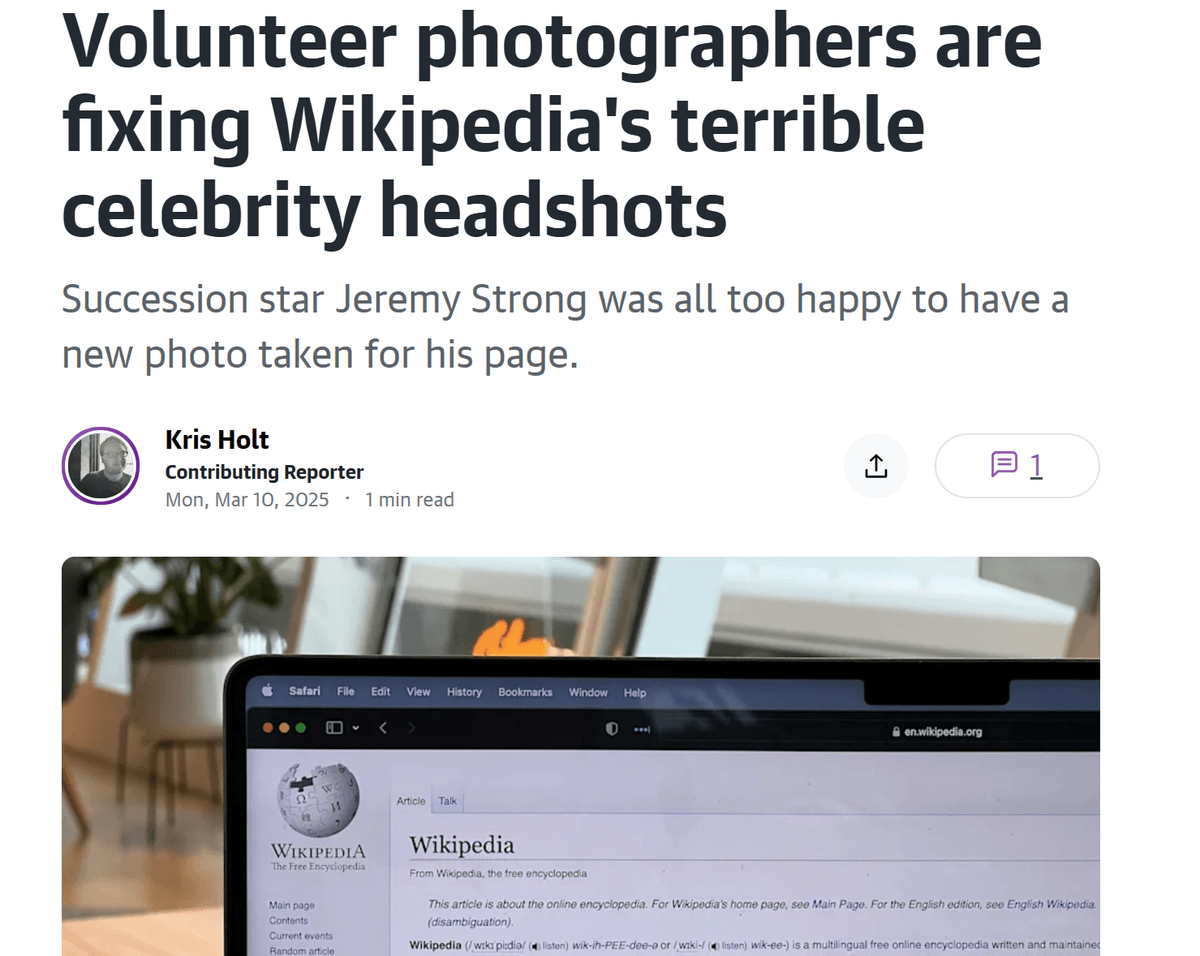Viewport: 1200px width, 956px height.
Task: Open the comments speech bubble icon
Action: point(1004,465)
